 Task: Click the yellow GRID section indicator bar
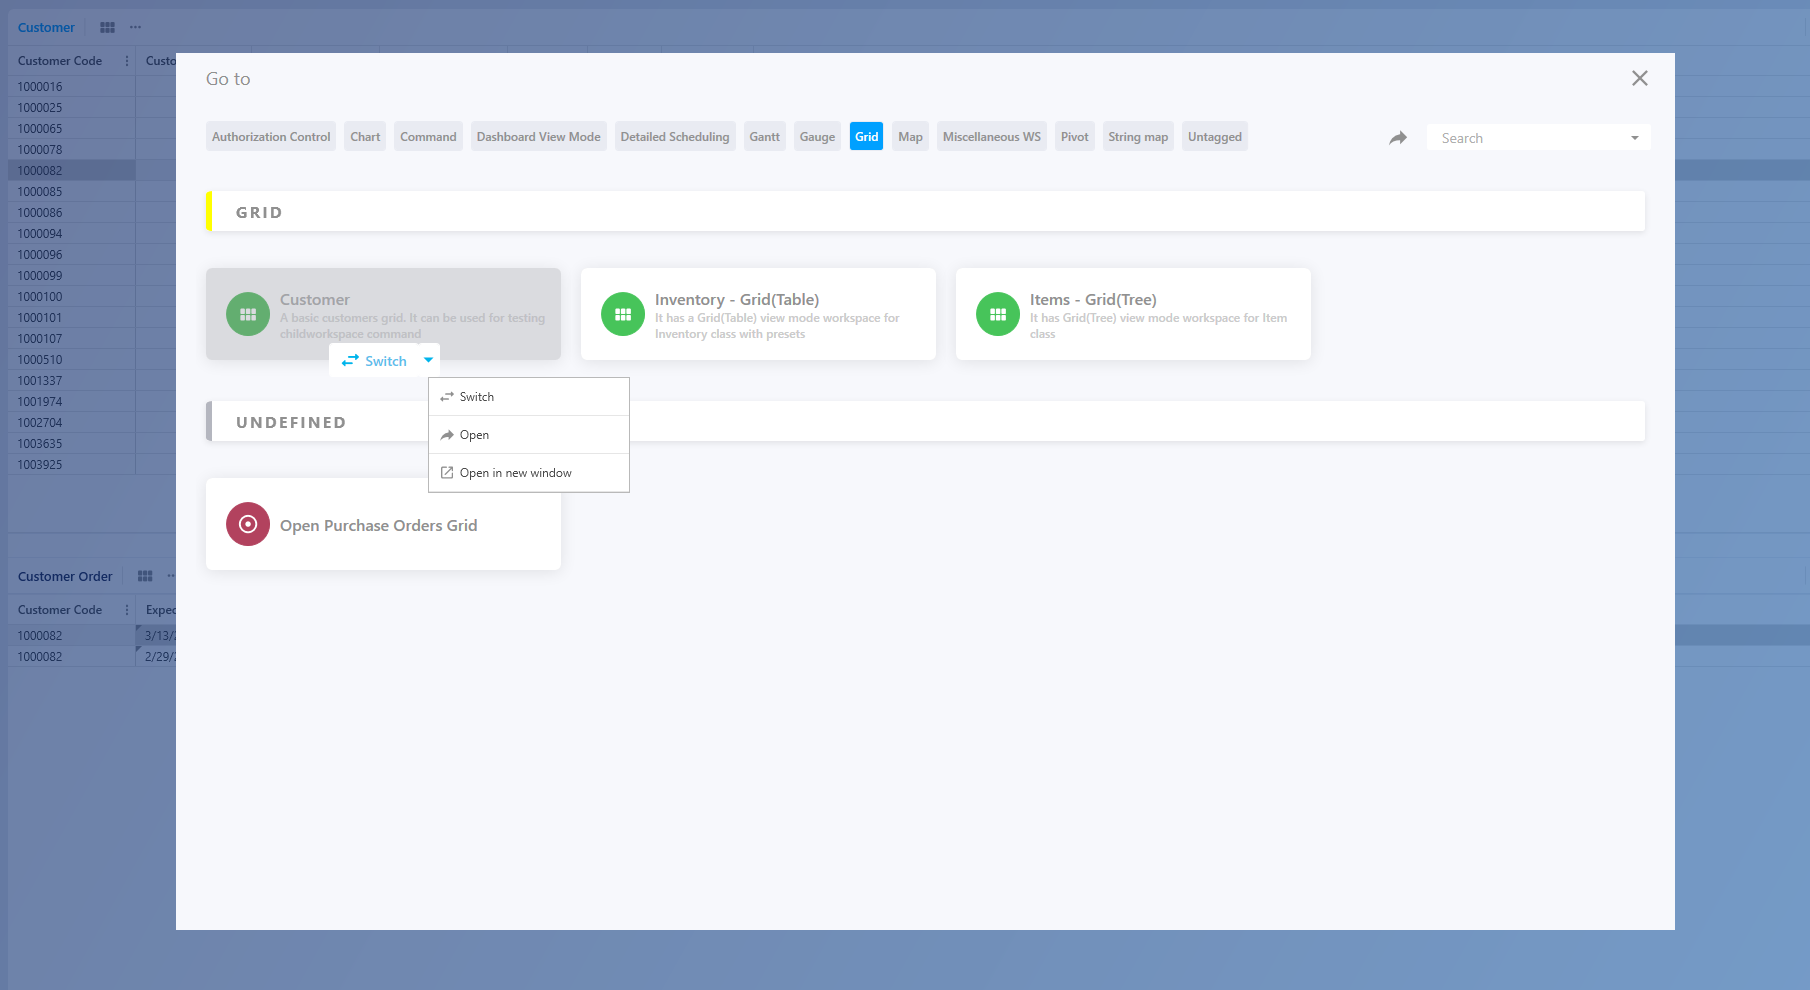208,210
